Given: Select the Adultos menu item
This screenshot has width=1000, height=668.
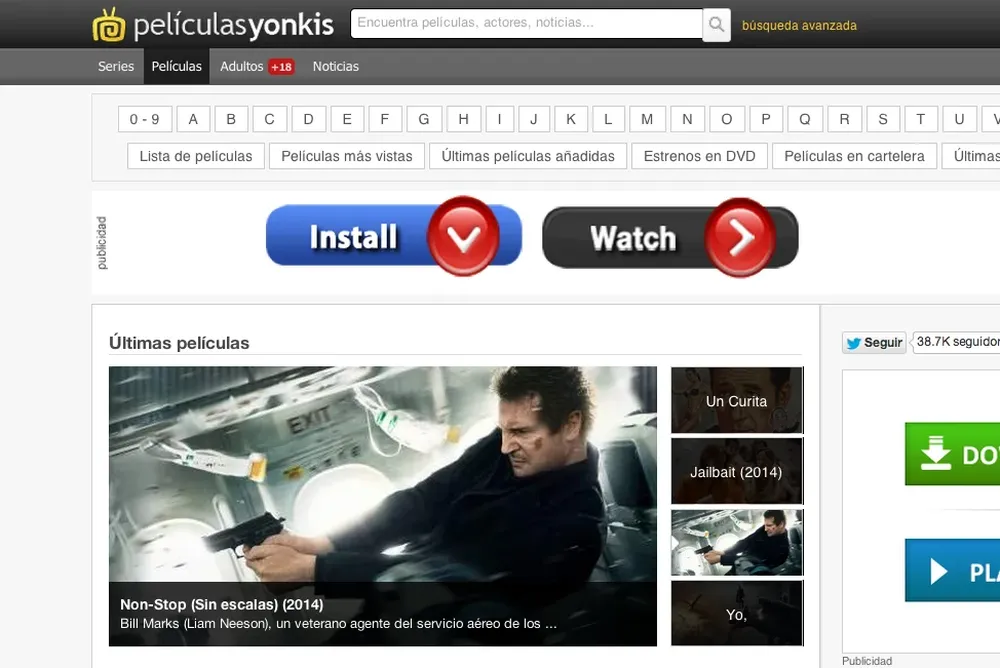Looking at the screenshot, I should (242, 67).
